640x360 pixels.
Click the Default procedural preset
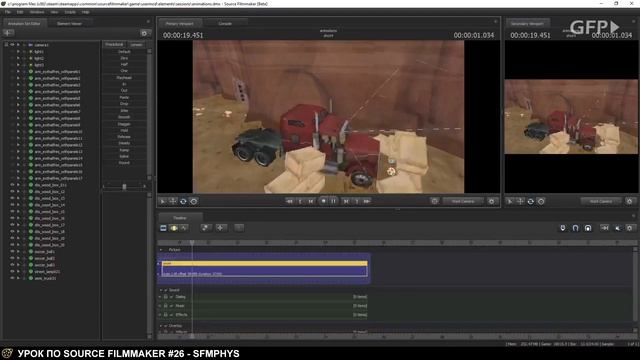pos(124,52)
